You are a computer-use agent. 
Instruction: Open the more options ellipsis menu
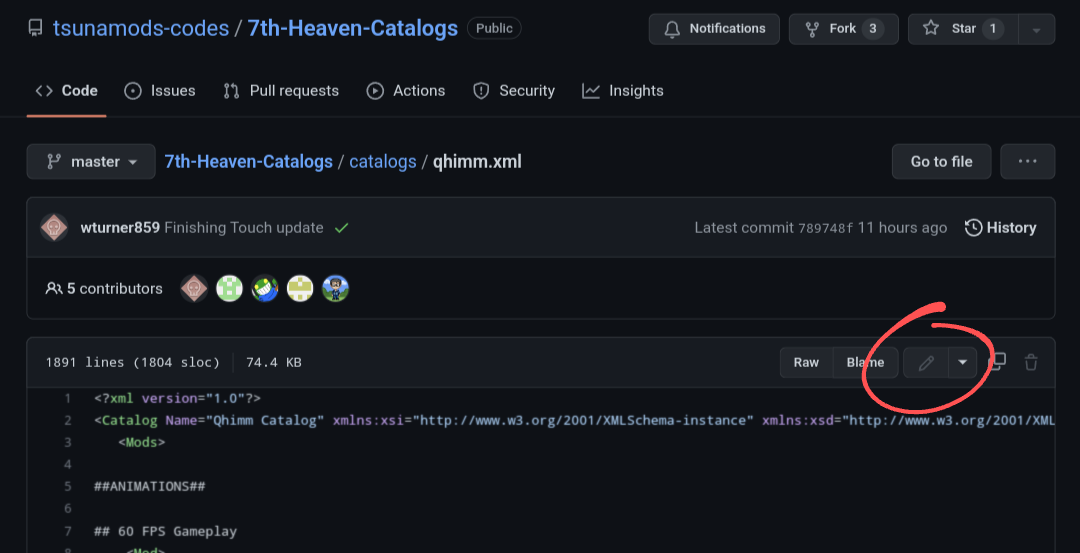coord(1028,162)
